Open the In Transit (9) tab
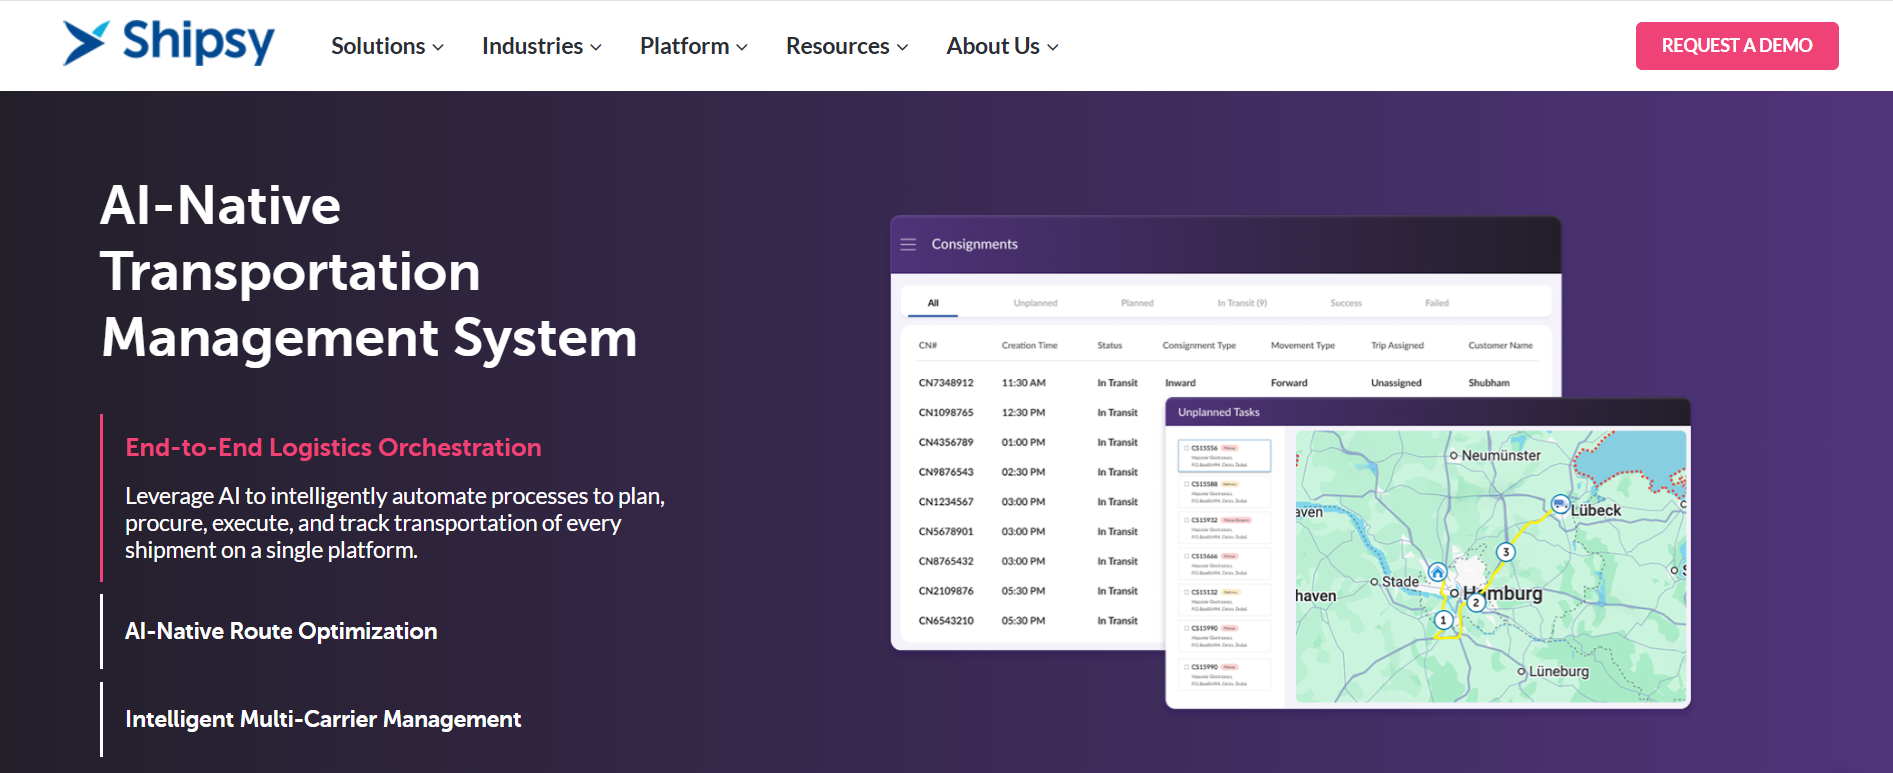Image resolution: width=1893 pixels, height=773 pixels. click(x=1242, y=303)
